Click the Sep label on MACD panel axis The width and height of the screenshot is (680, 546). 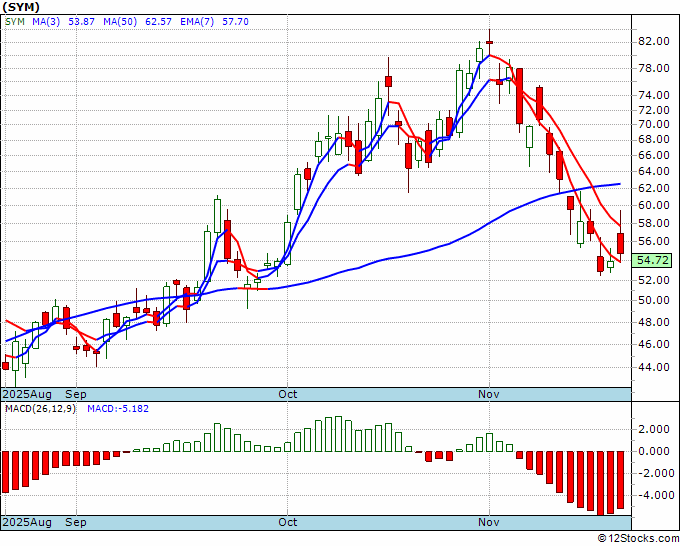click(76, 522)
